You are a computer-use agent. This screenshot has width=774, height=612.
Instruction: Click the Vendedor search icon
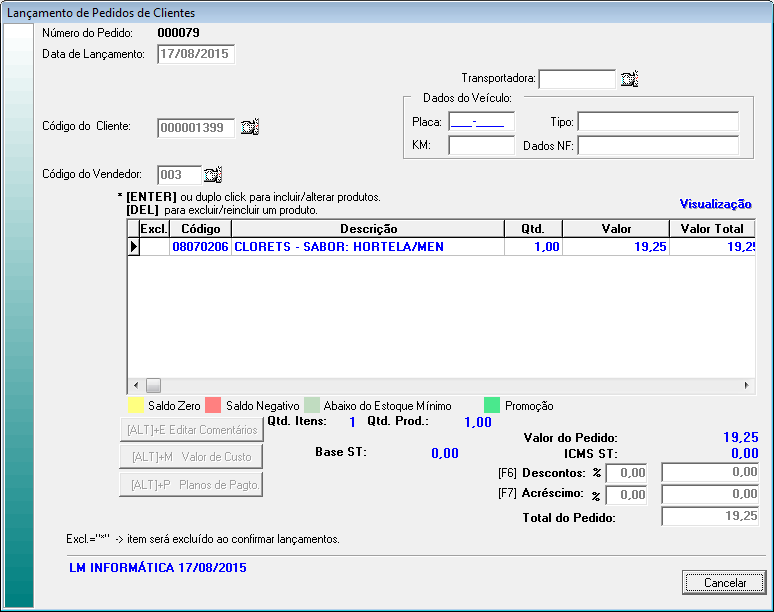click(212, 175)
